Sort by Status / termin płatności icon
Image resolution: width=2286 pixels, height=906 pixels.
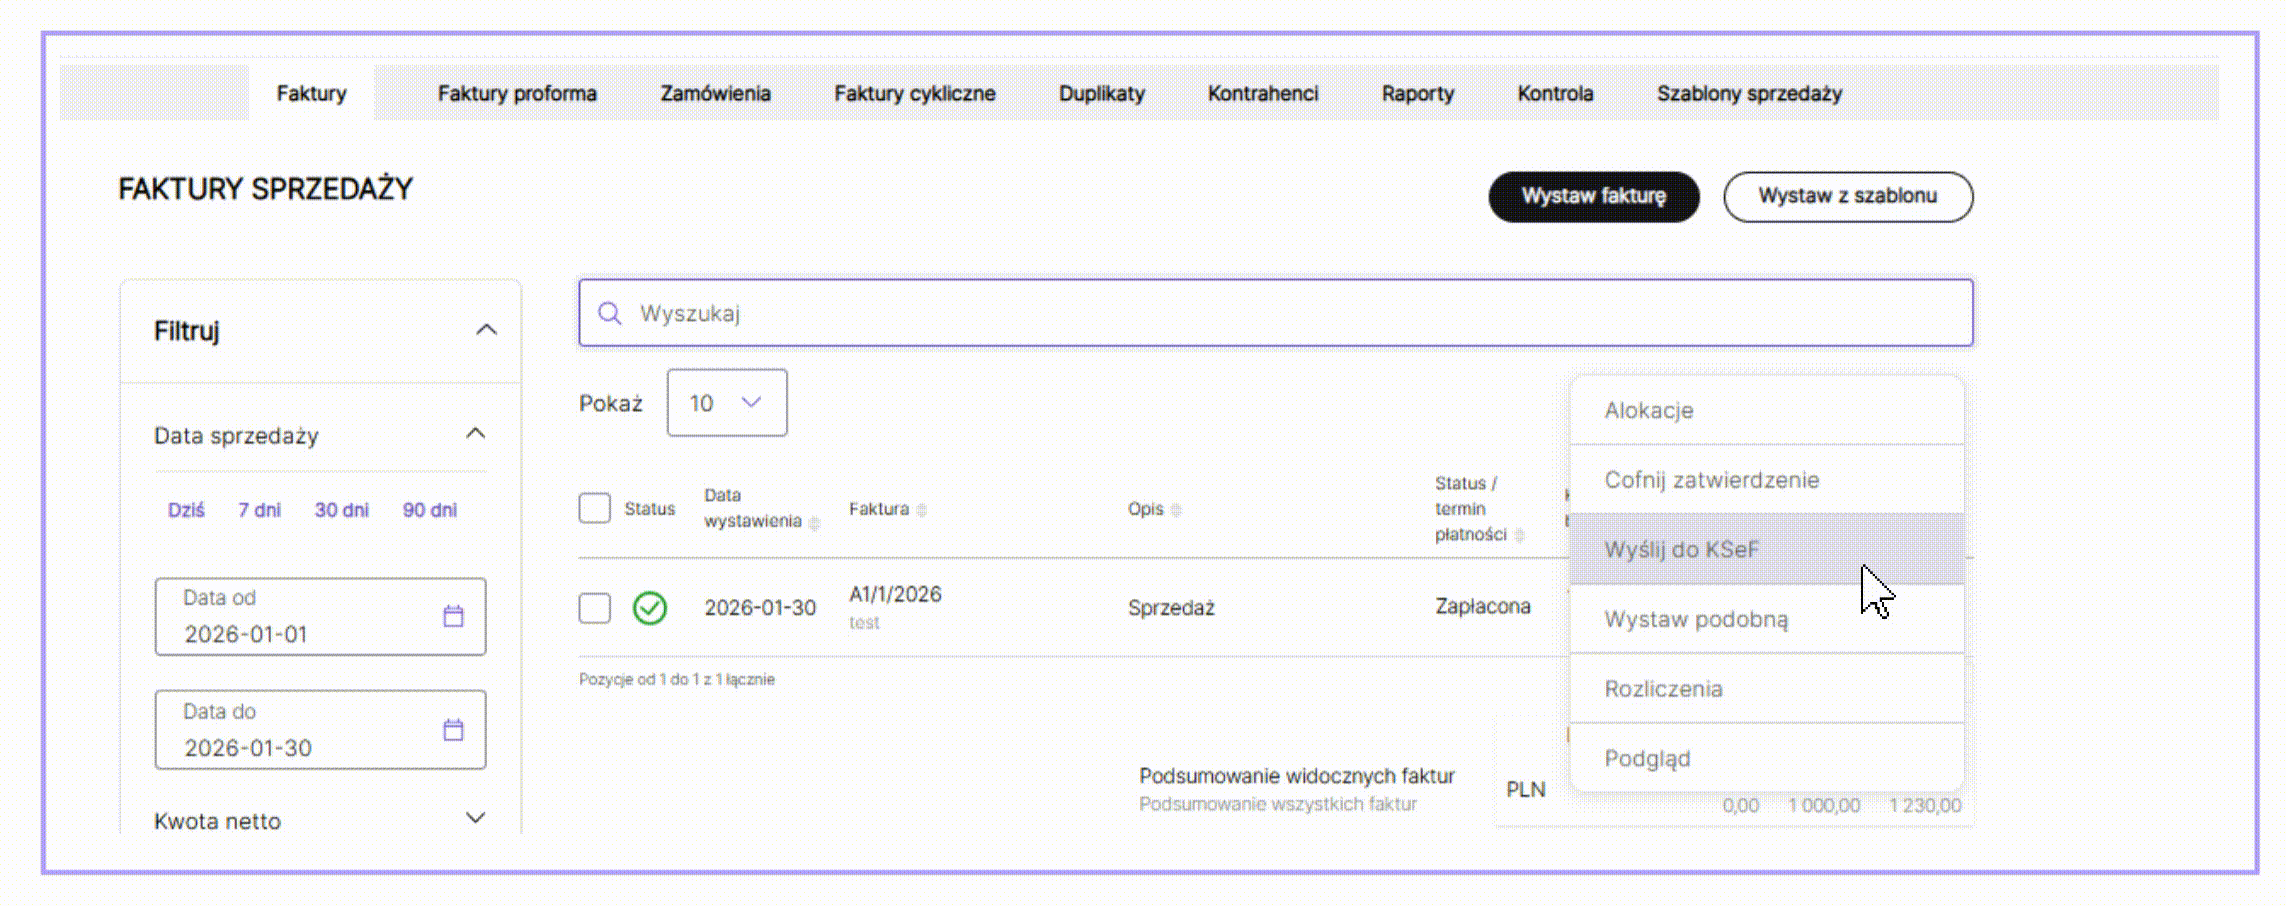point(1519,535)
